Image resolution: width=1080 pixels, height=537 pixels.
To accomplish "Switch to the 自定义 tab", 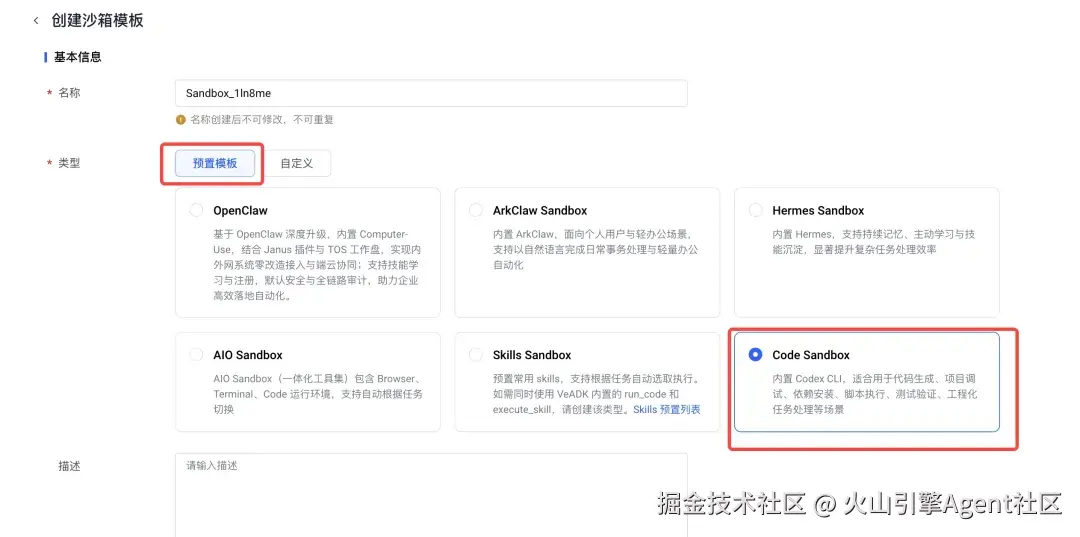I will [x=297, y=163].
